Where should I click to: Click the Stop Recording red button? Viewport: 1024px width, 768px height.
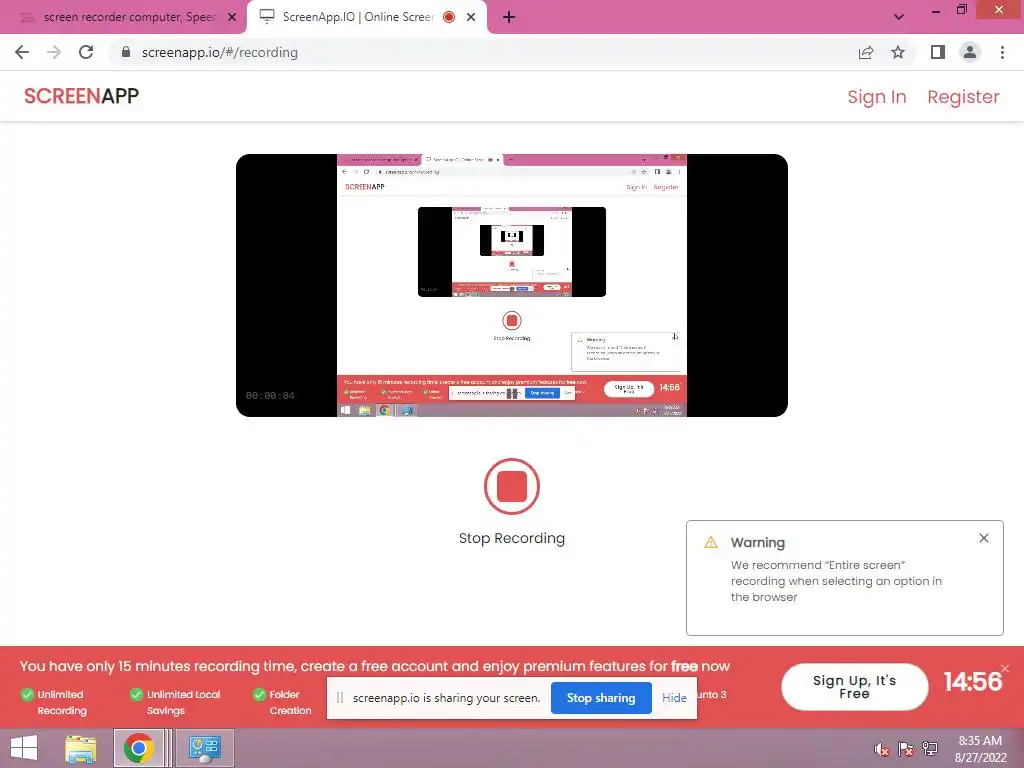pos(511,487)
